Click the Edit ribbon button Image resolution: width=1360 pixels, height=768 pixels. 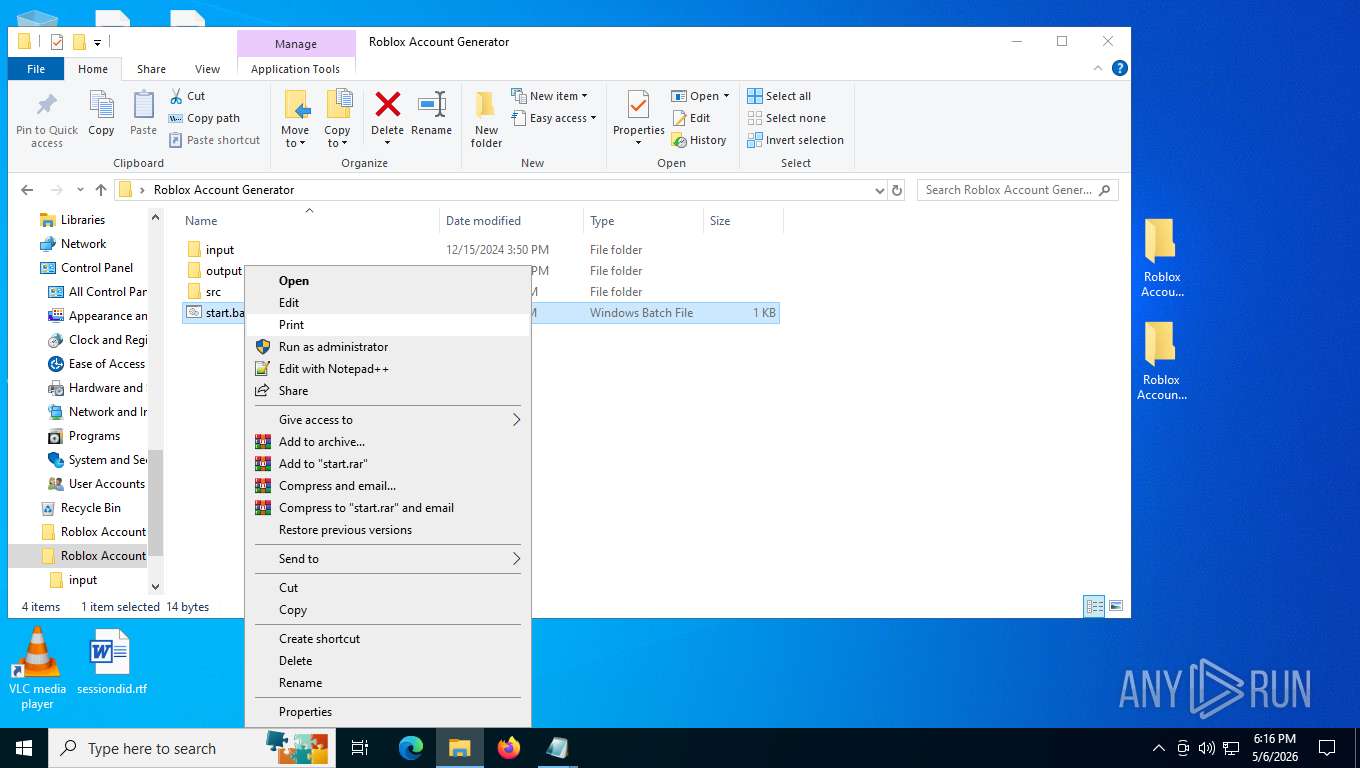pos(691,118)
